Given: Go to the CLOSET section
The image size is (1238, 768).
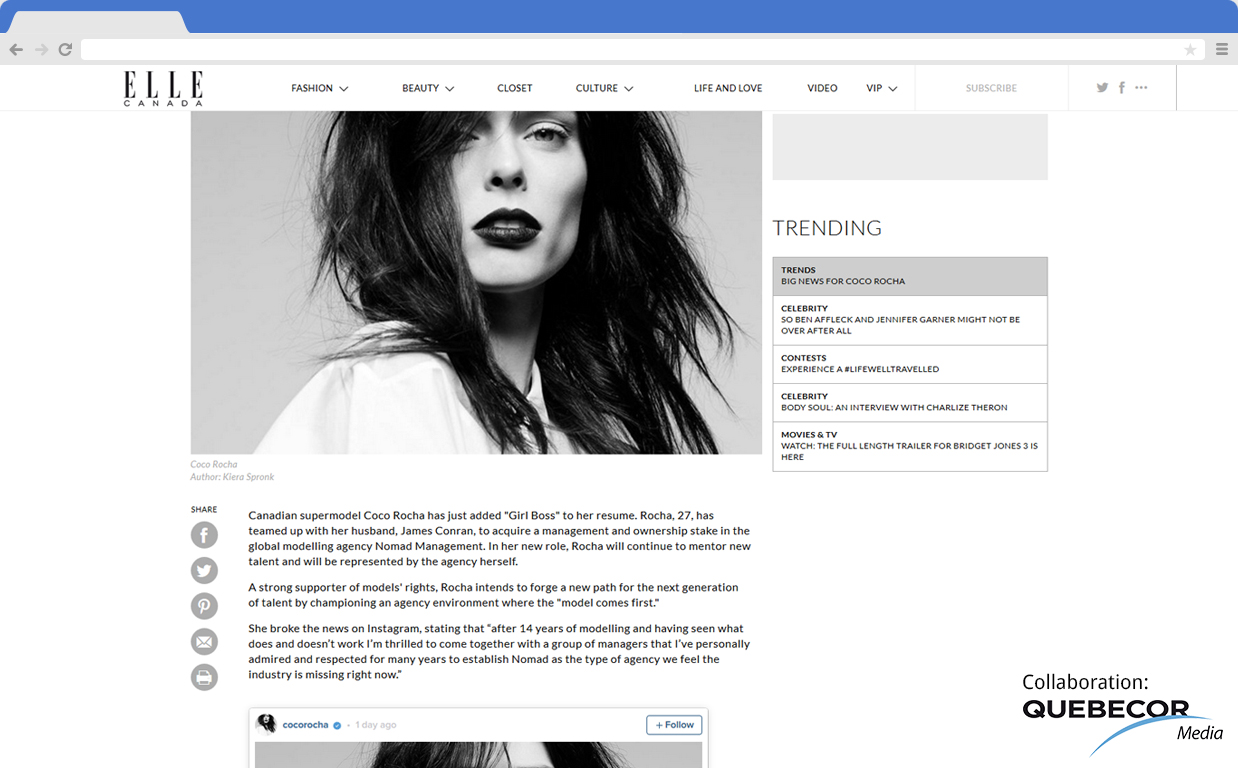Looking at the screenshot, I should (514, 88).
